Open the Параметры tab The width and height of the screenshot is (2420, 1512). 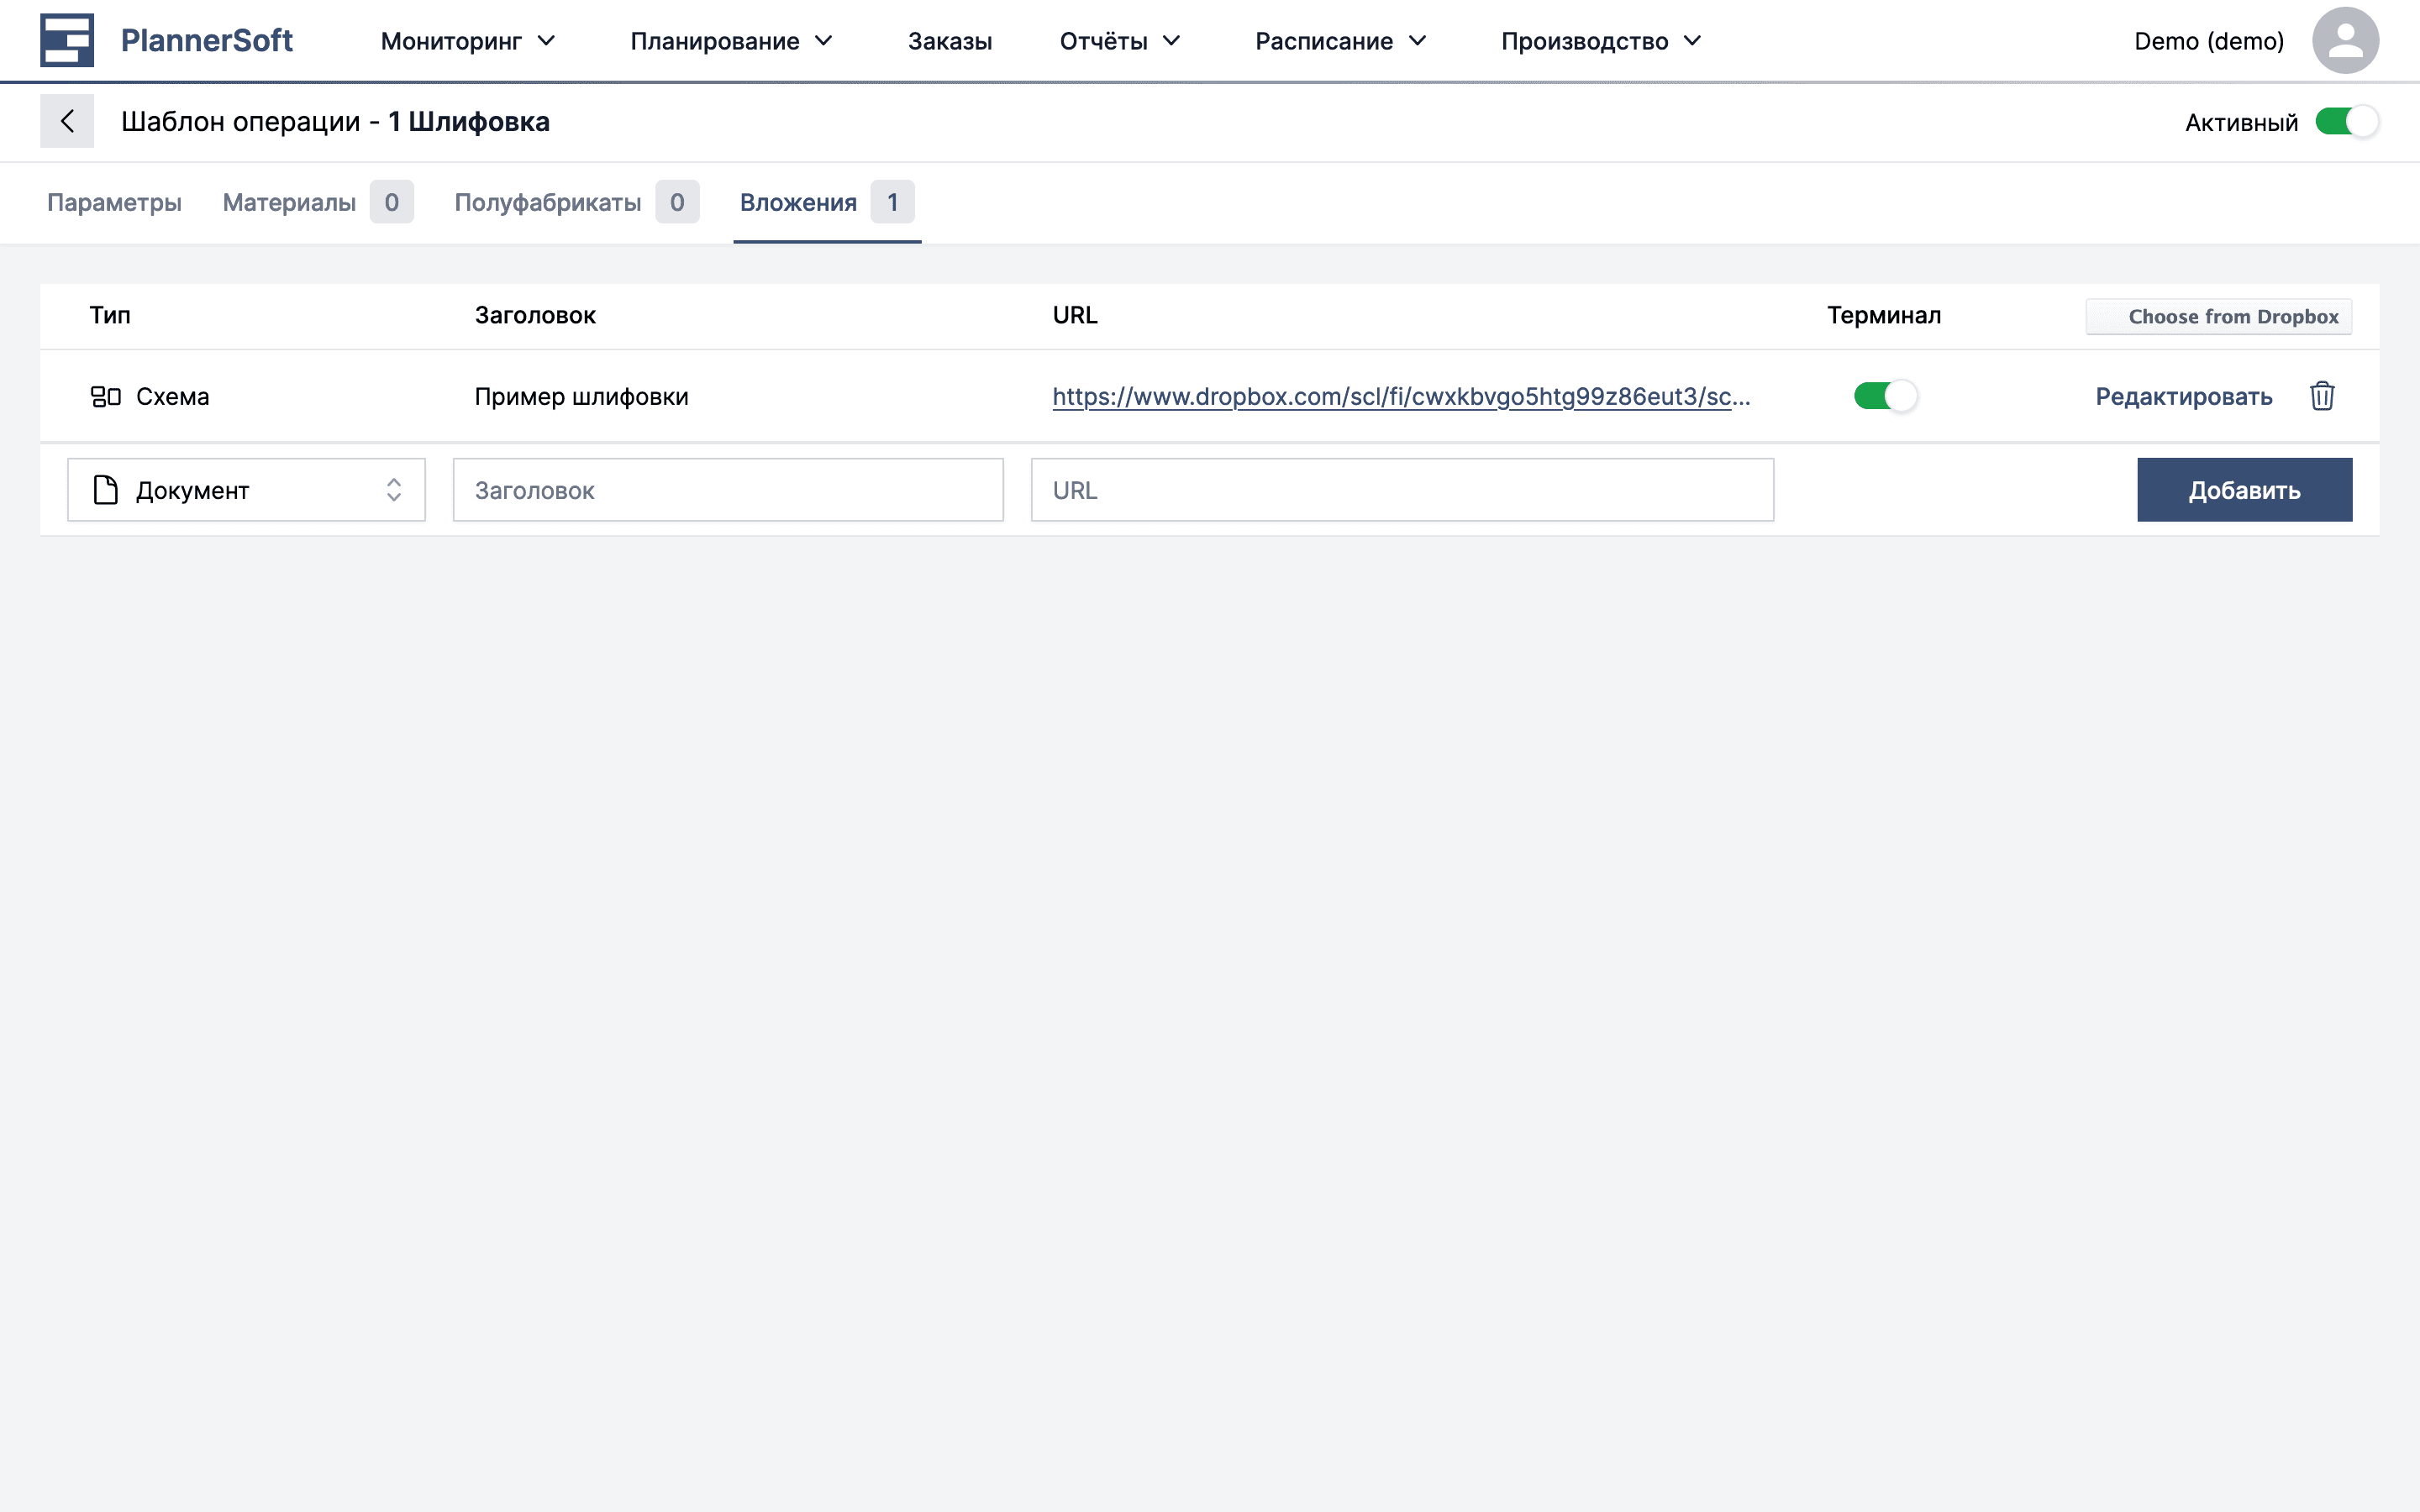point(114,202)
